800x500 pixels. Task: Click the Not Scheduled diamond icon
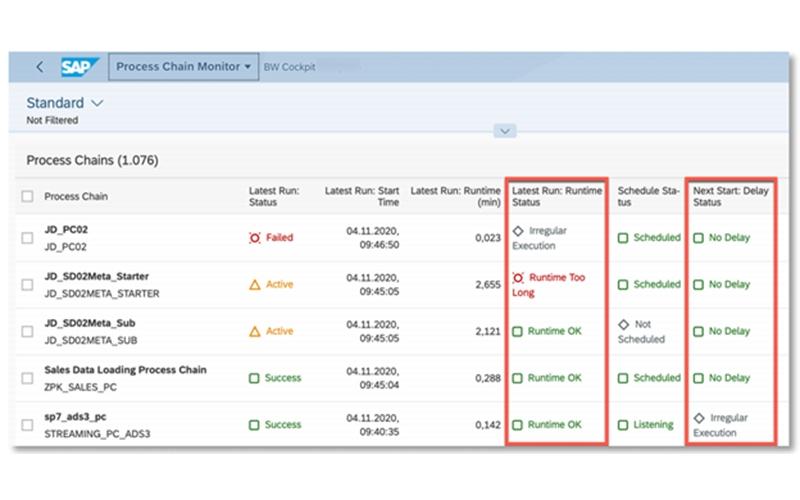623,324
